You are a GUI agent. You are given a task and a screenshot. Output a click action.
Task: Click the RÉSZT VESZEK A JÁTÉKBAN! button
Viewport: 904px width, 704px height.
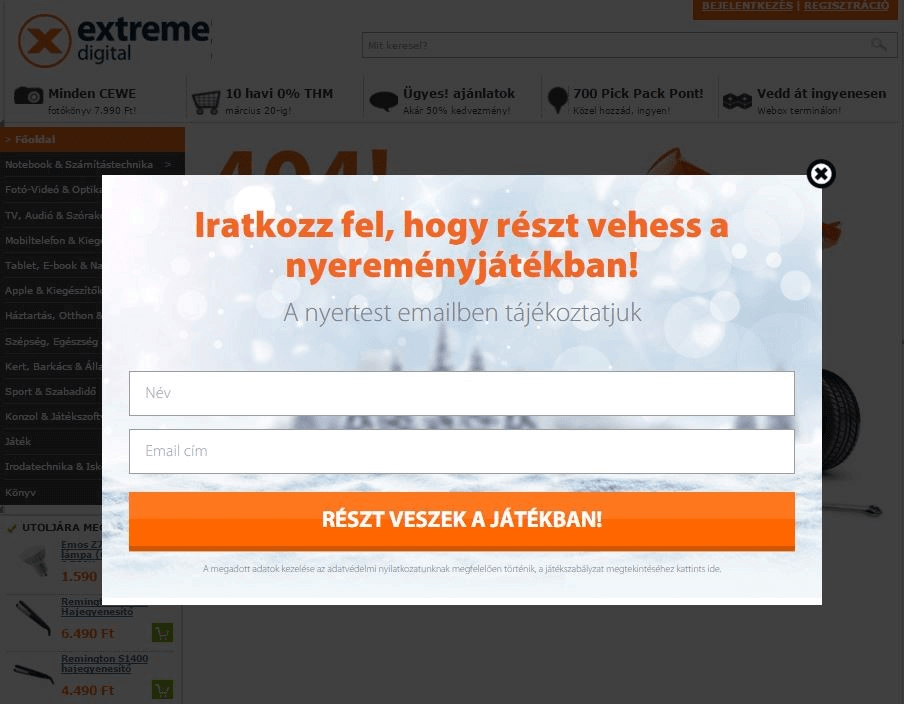point(461,521)
